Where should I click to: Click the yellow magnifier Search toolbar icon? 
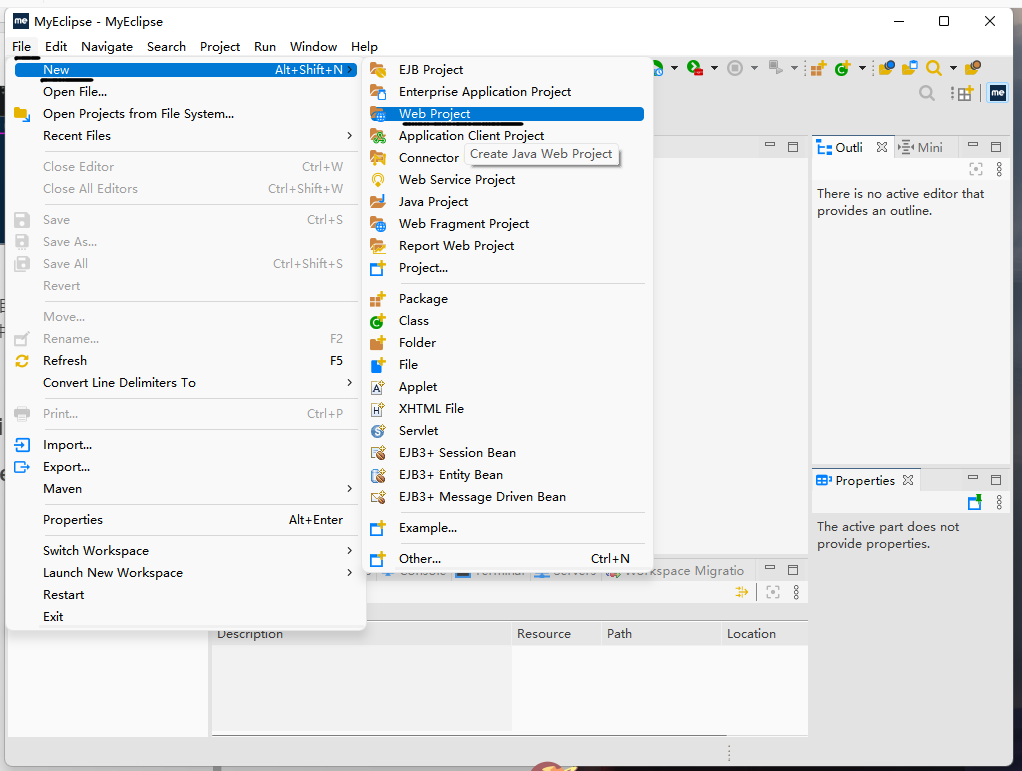pyautogui.click(x=934, y=68)
